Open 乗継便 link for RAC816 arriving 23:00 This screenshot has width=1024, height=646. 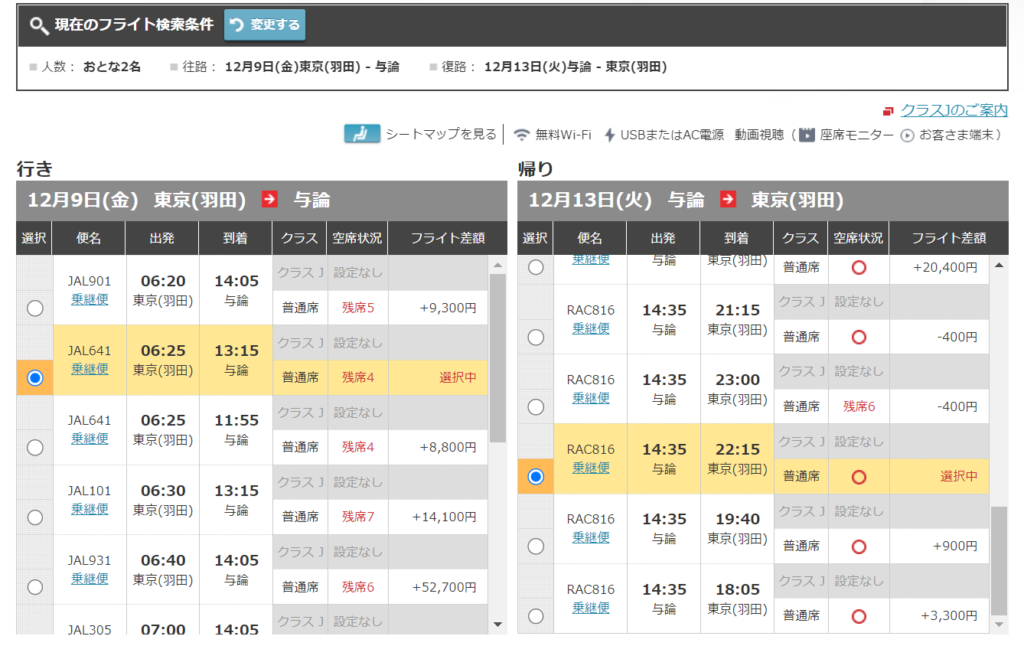[591, 398]
